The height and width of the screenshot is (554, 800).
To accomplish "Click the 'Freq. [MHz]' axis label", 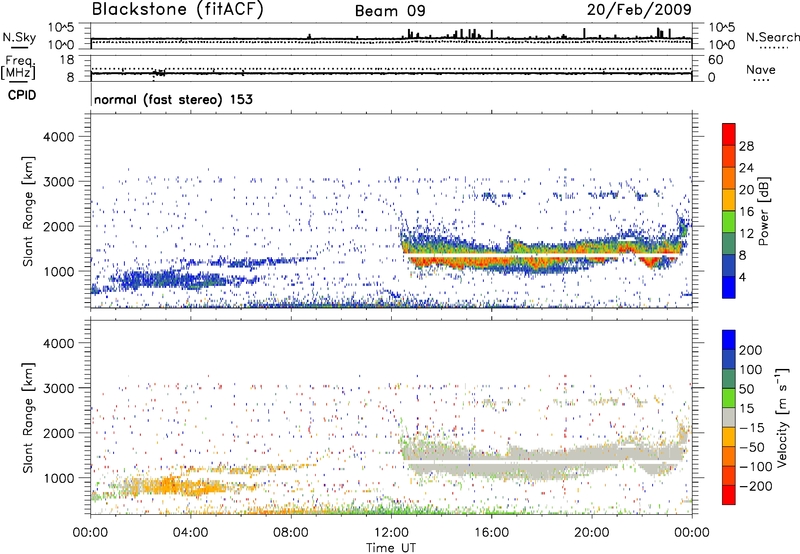I will [x=18, y=68].
